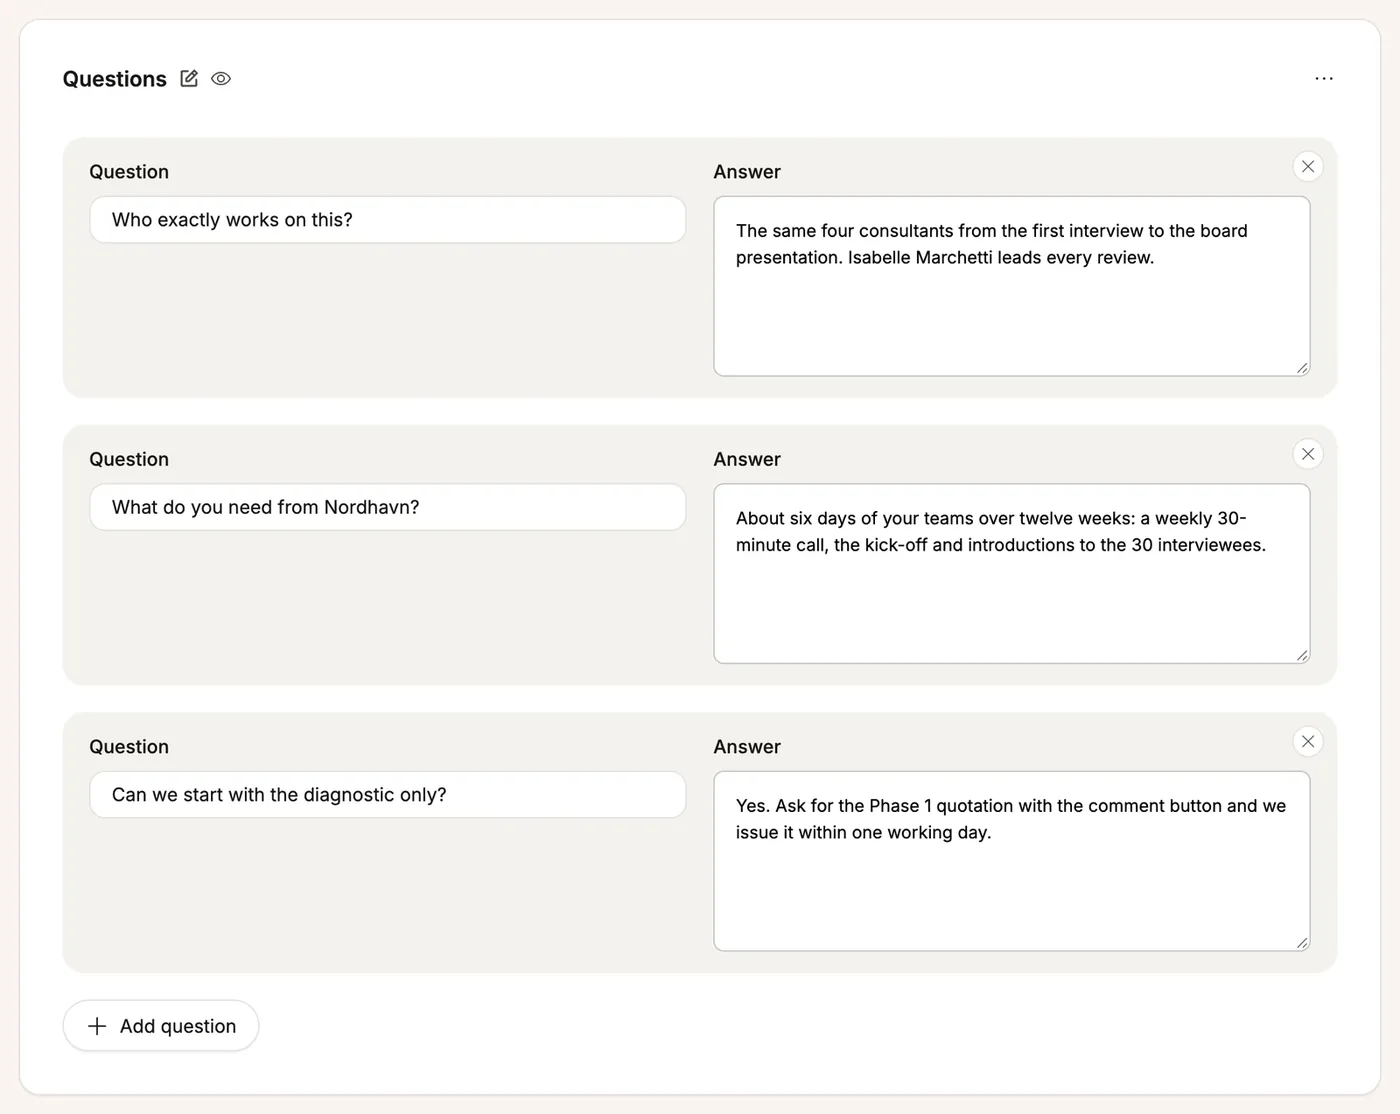Click the Add question button

[x=161, y=1026]
